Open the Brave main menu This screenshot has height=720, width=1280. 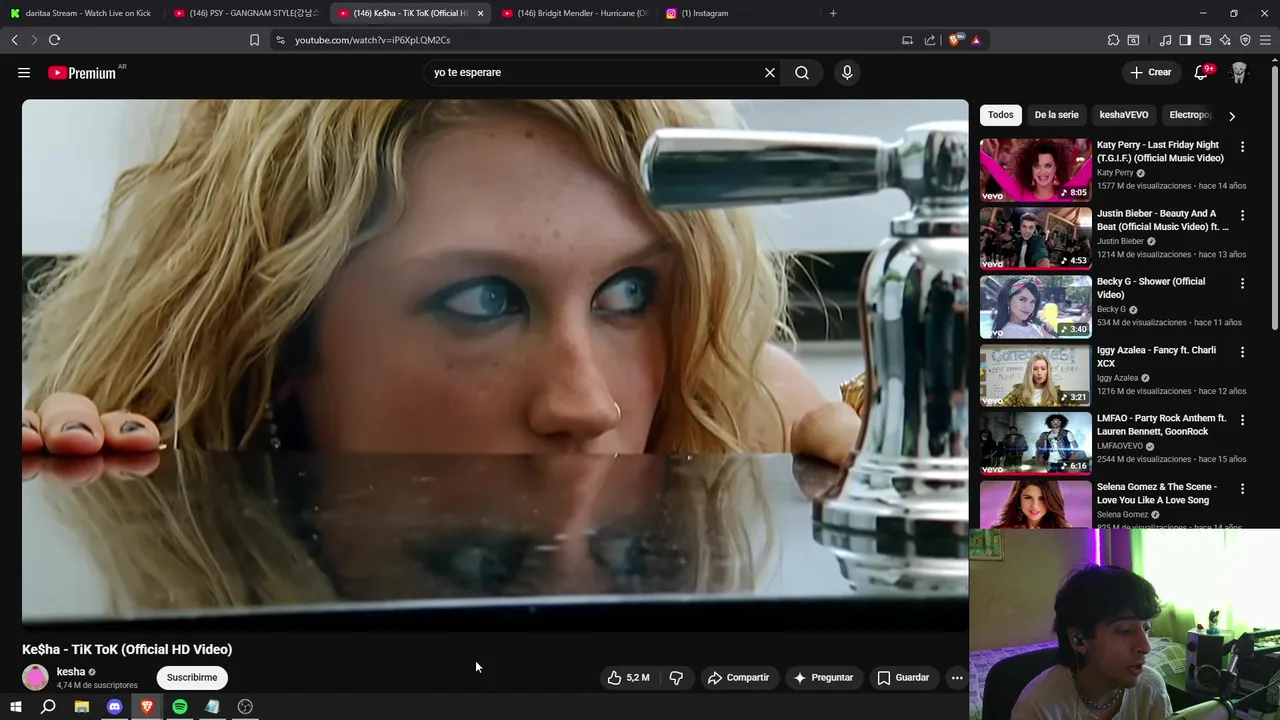(x=1266, y=40)
